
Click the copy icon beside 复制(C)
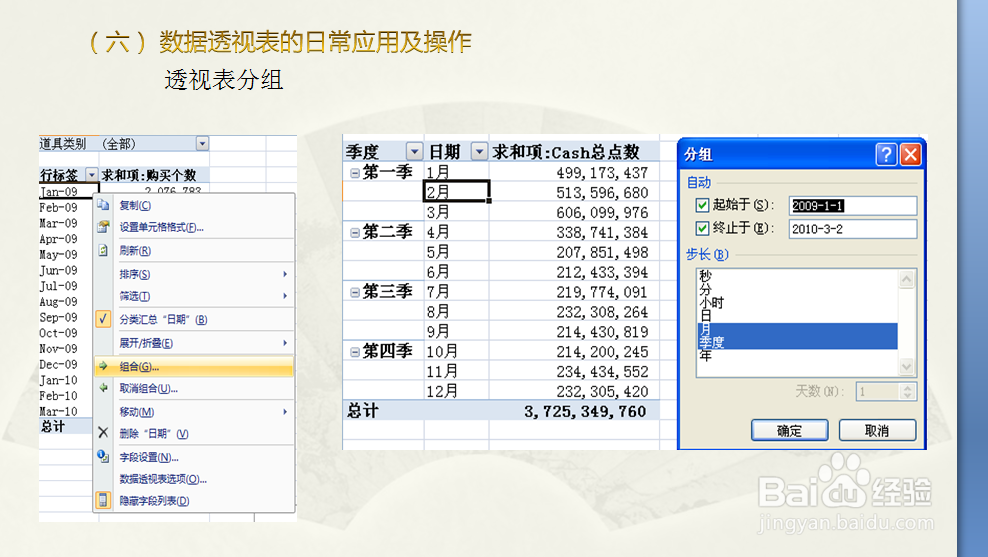[103, 205]
